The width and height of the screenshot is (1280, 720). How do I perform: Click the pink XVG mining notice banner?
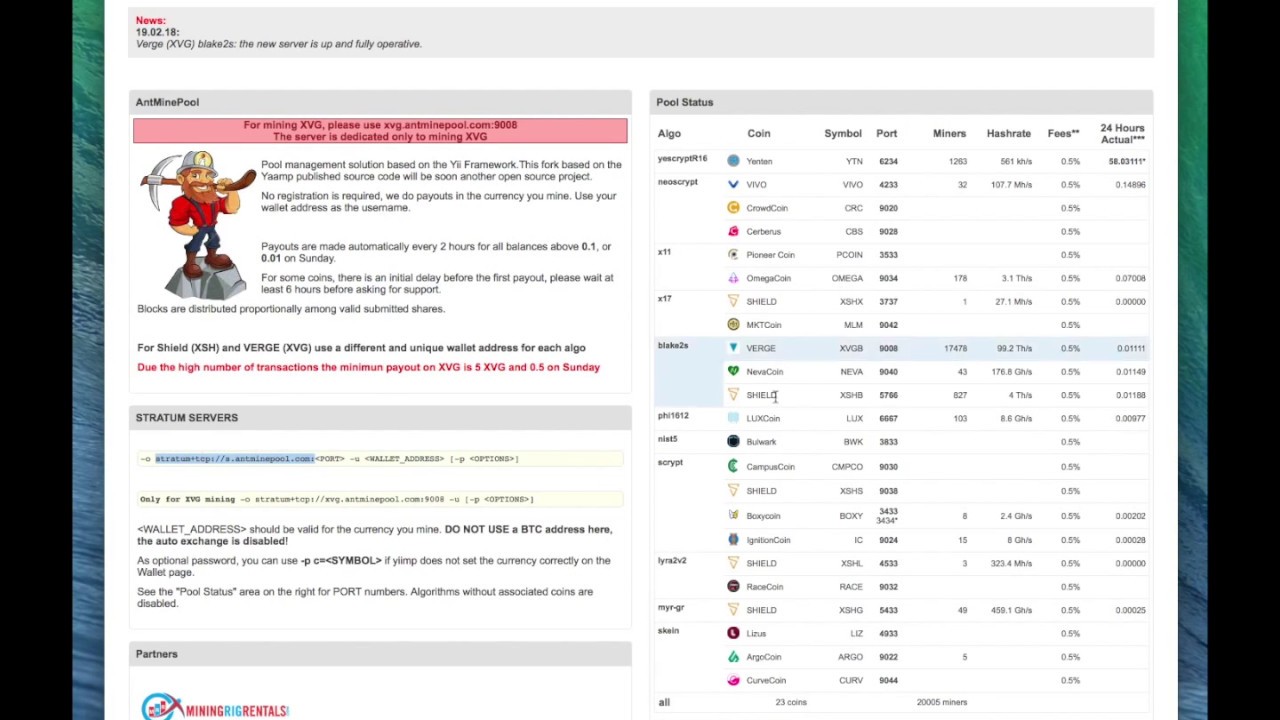(380, 131)
